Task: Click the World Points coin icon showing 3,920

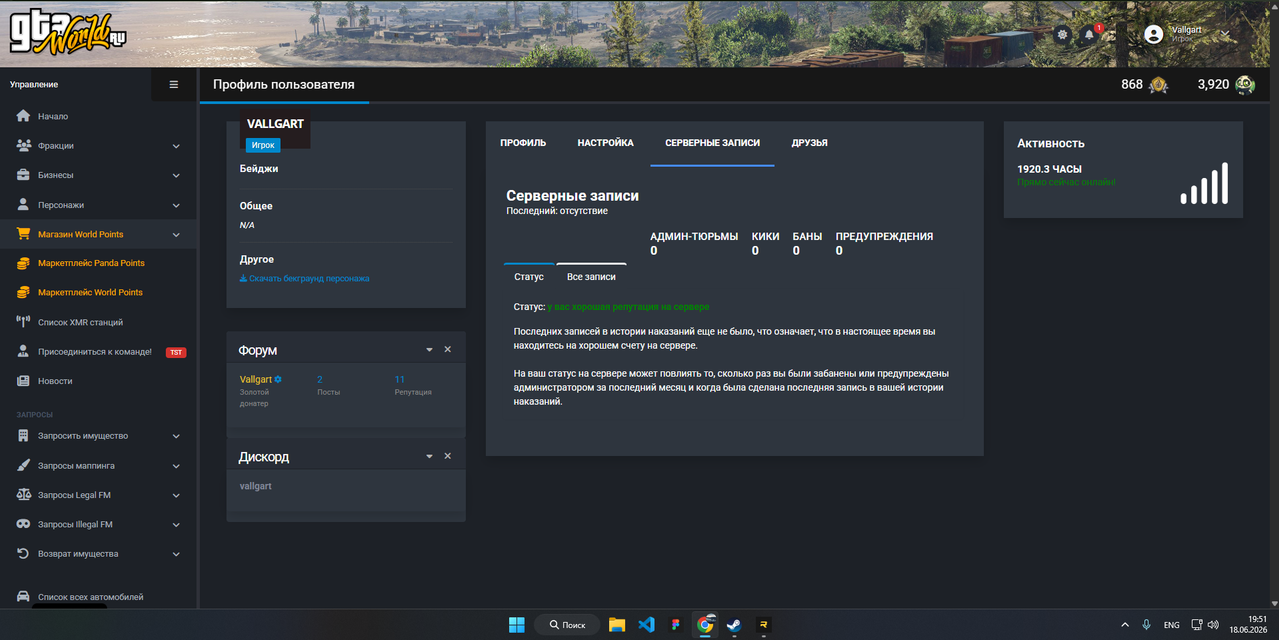Action: (x=1245, y=85)
